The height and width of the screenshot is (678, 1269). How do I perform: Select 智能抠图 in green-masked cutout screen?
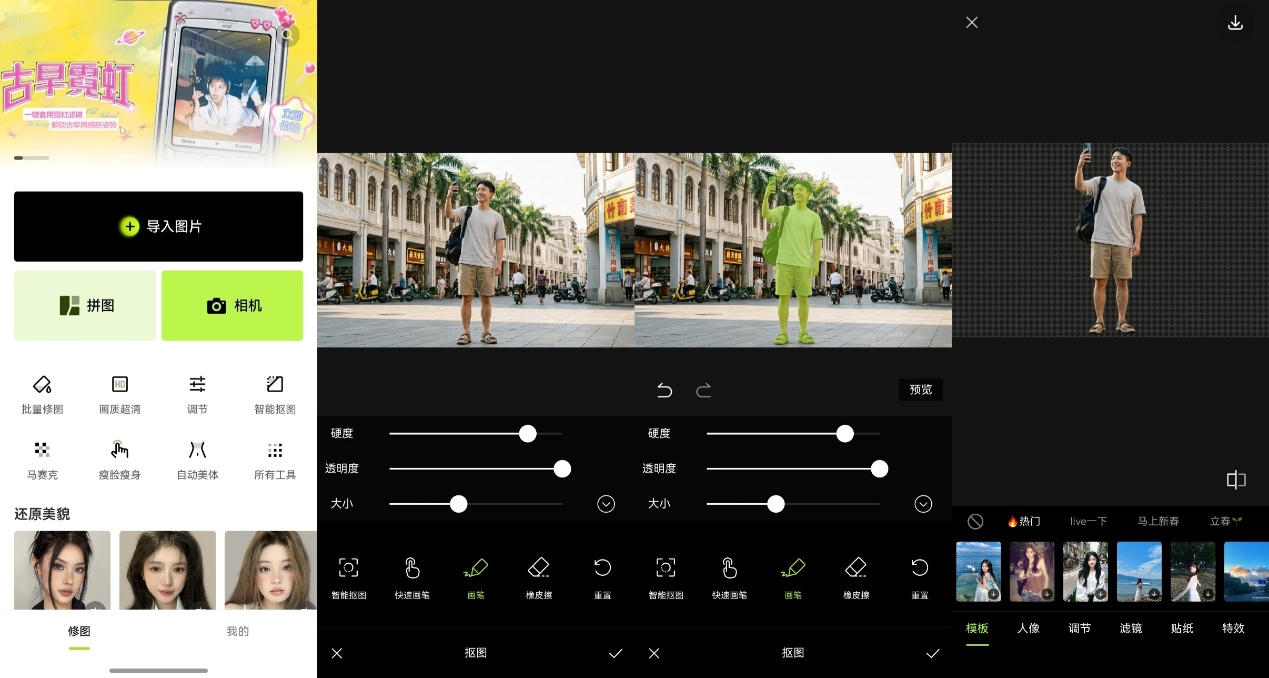click(666, 578)
